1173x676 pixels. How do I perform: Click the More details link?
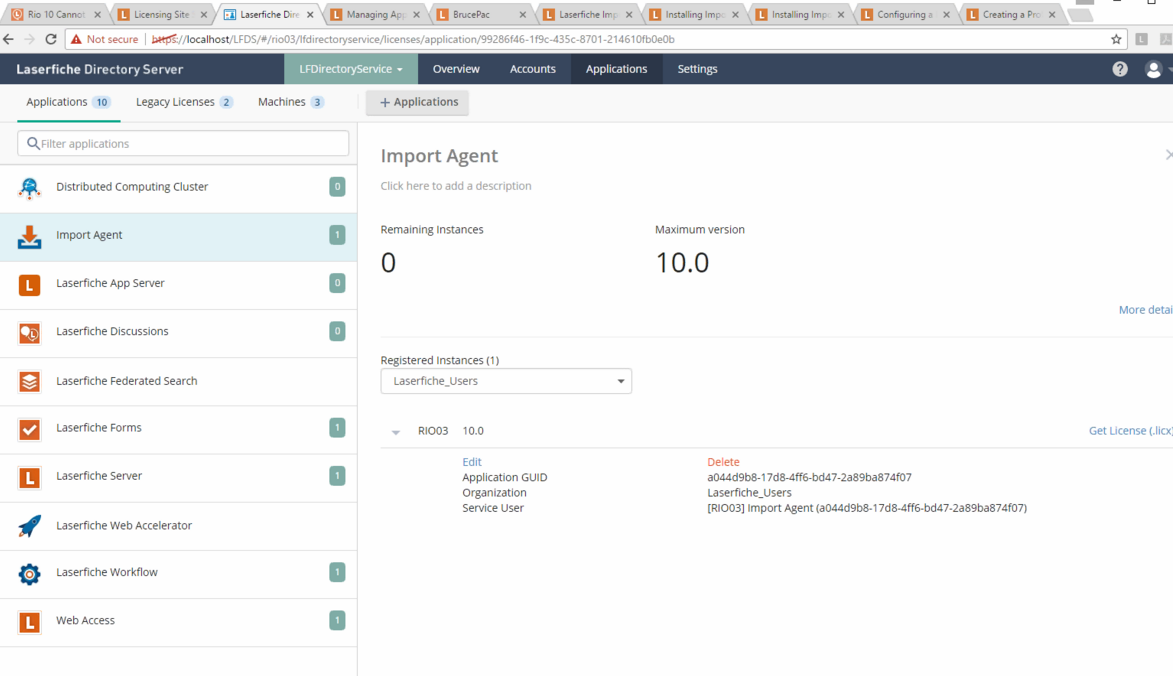[1145, 310]
